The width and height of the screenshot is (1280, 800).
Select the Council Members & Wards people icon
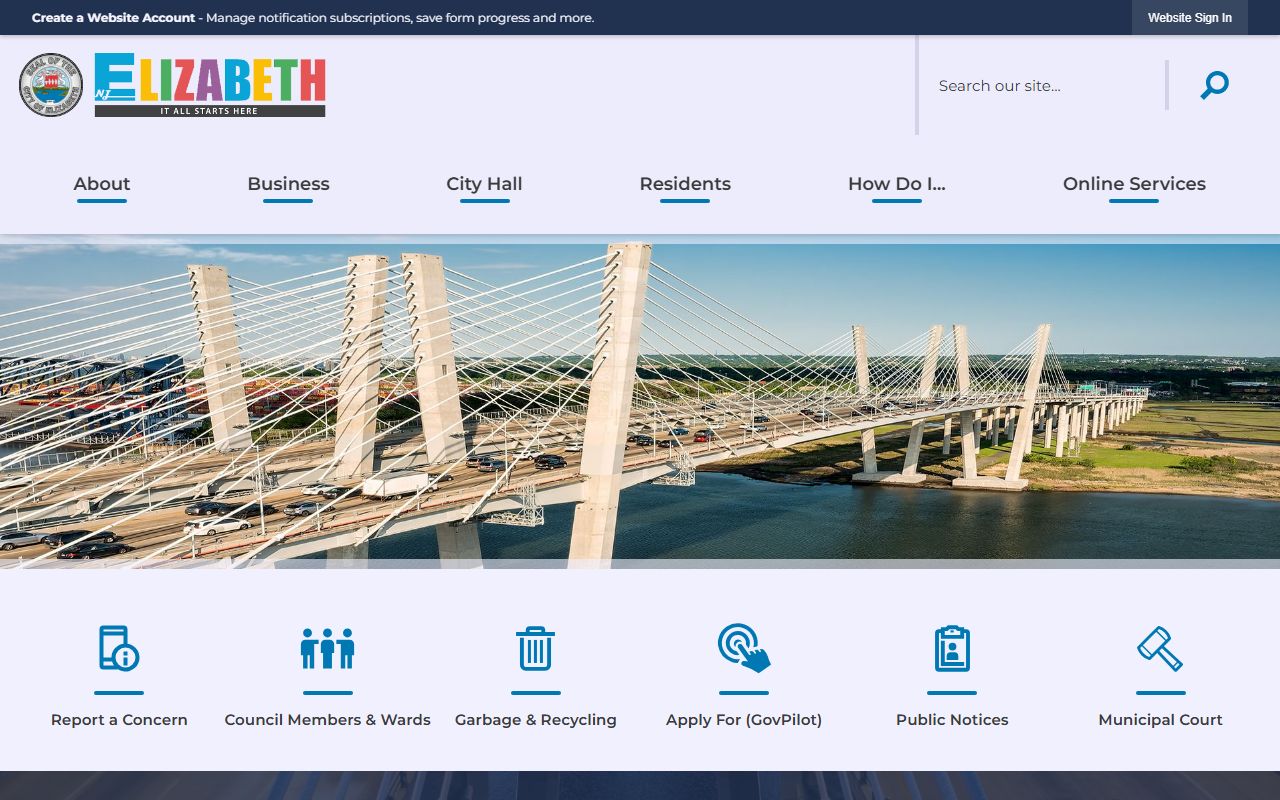327,648
